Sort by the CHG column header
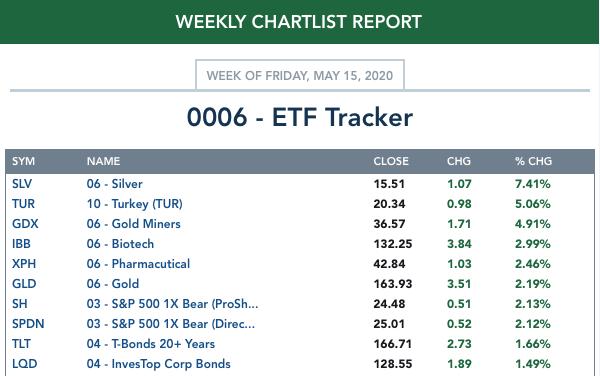 tap(459, 161)
